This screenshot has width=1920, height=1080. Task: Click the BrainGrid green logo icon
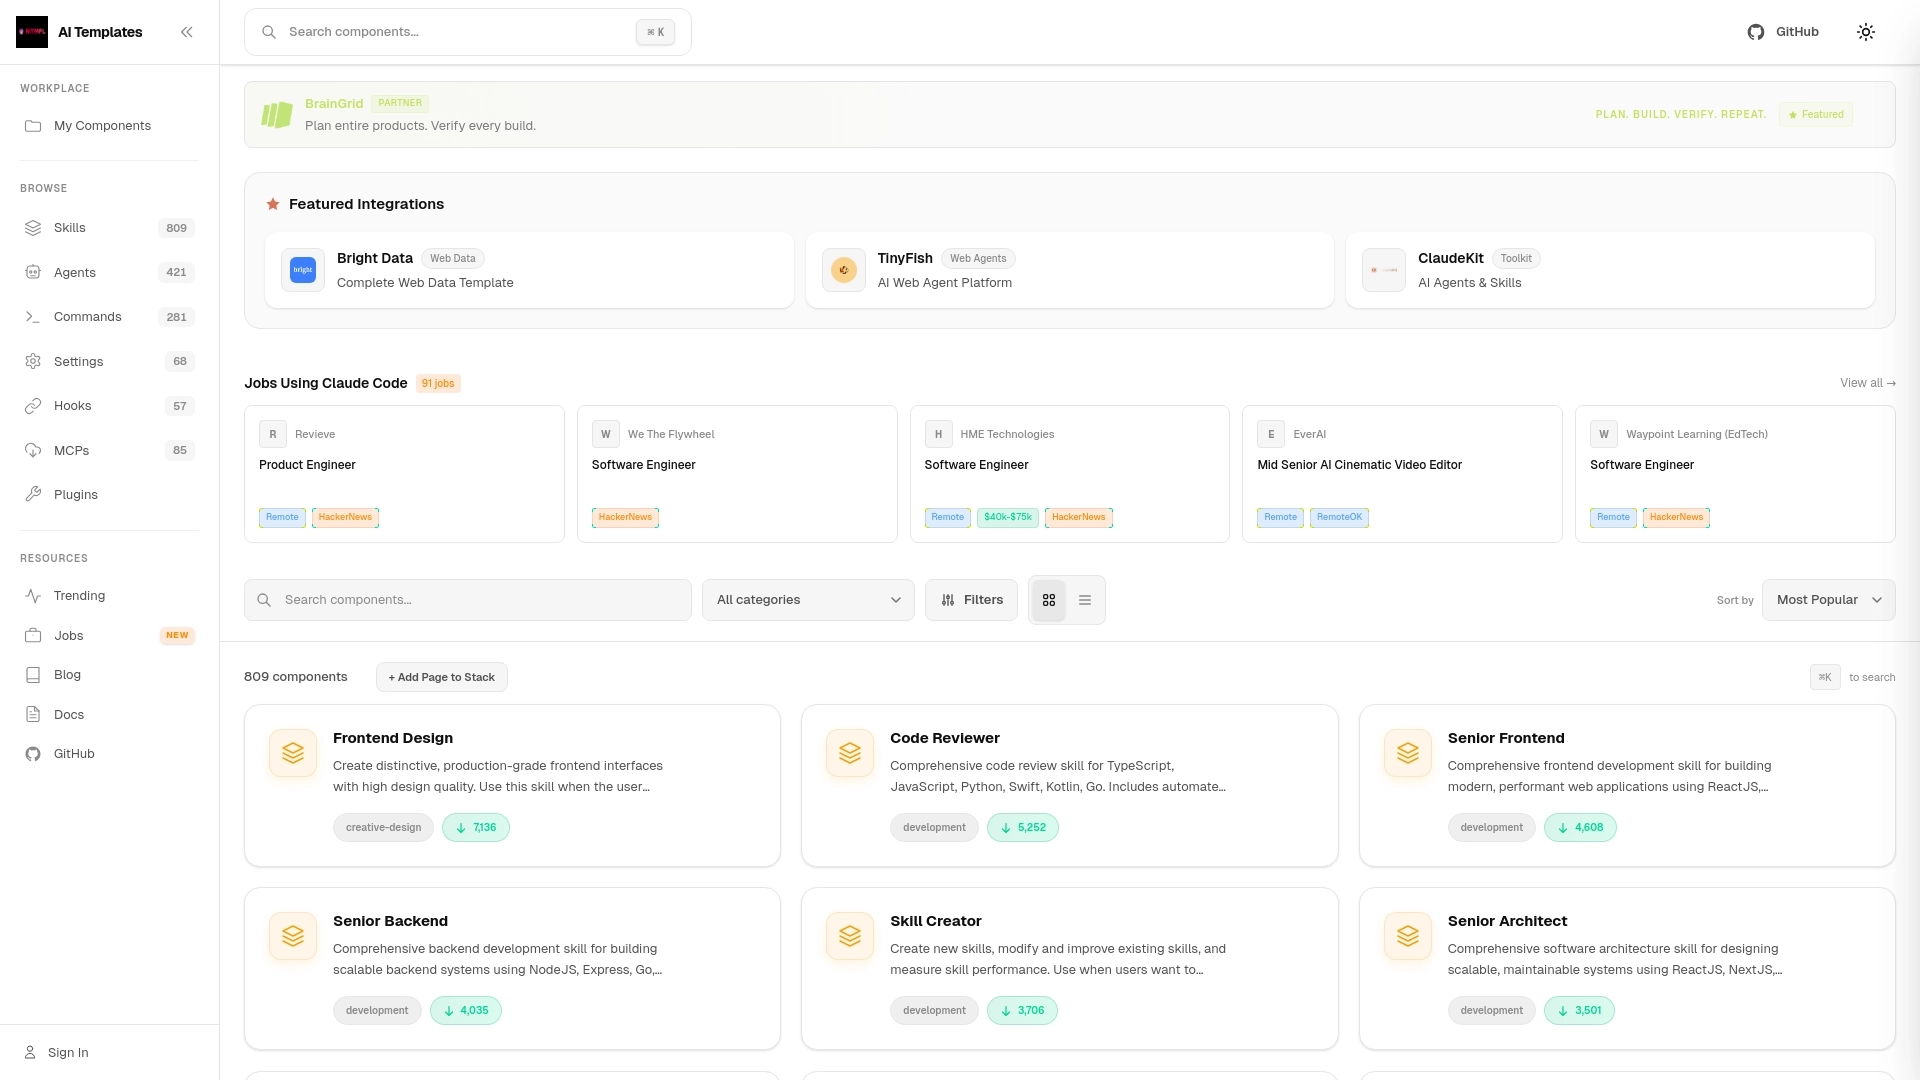pyautogui.click(x=277, y=114)
